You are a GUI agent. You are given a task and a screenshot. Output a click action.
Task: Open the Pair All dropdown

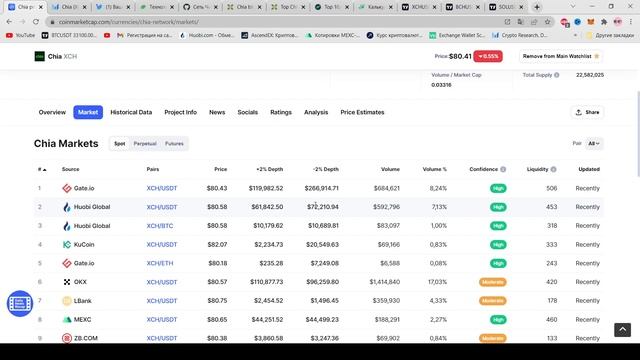[594, 144]
